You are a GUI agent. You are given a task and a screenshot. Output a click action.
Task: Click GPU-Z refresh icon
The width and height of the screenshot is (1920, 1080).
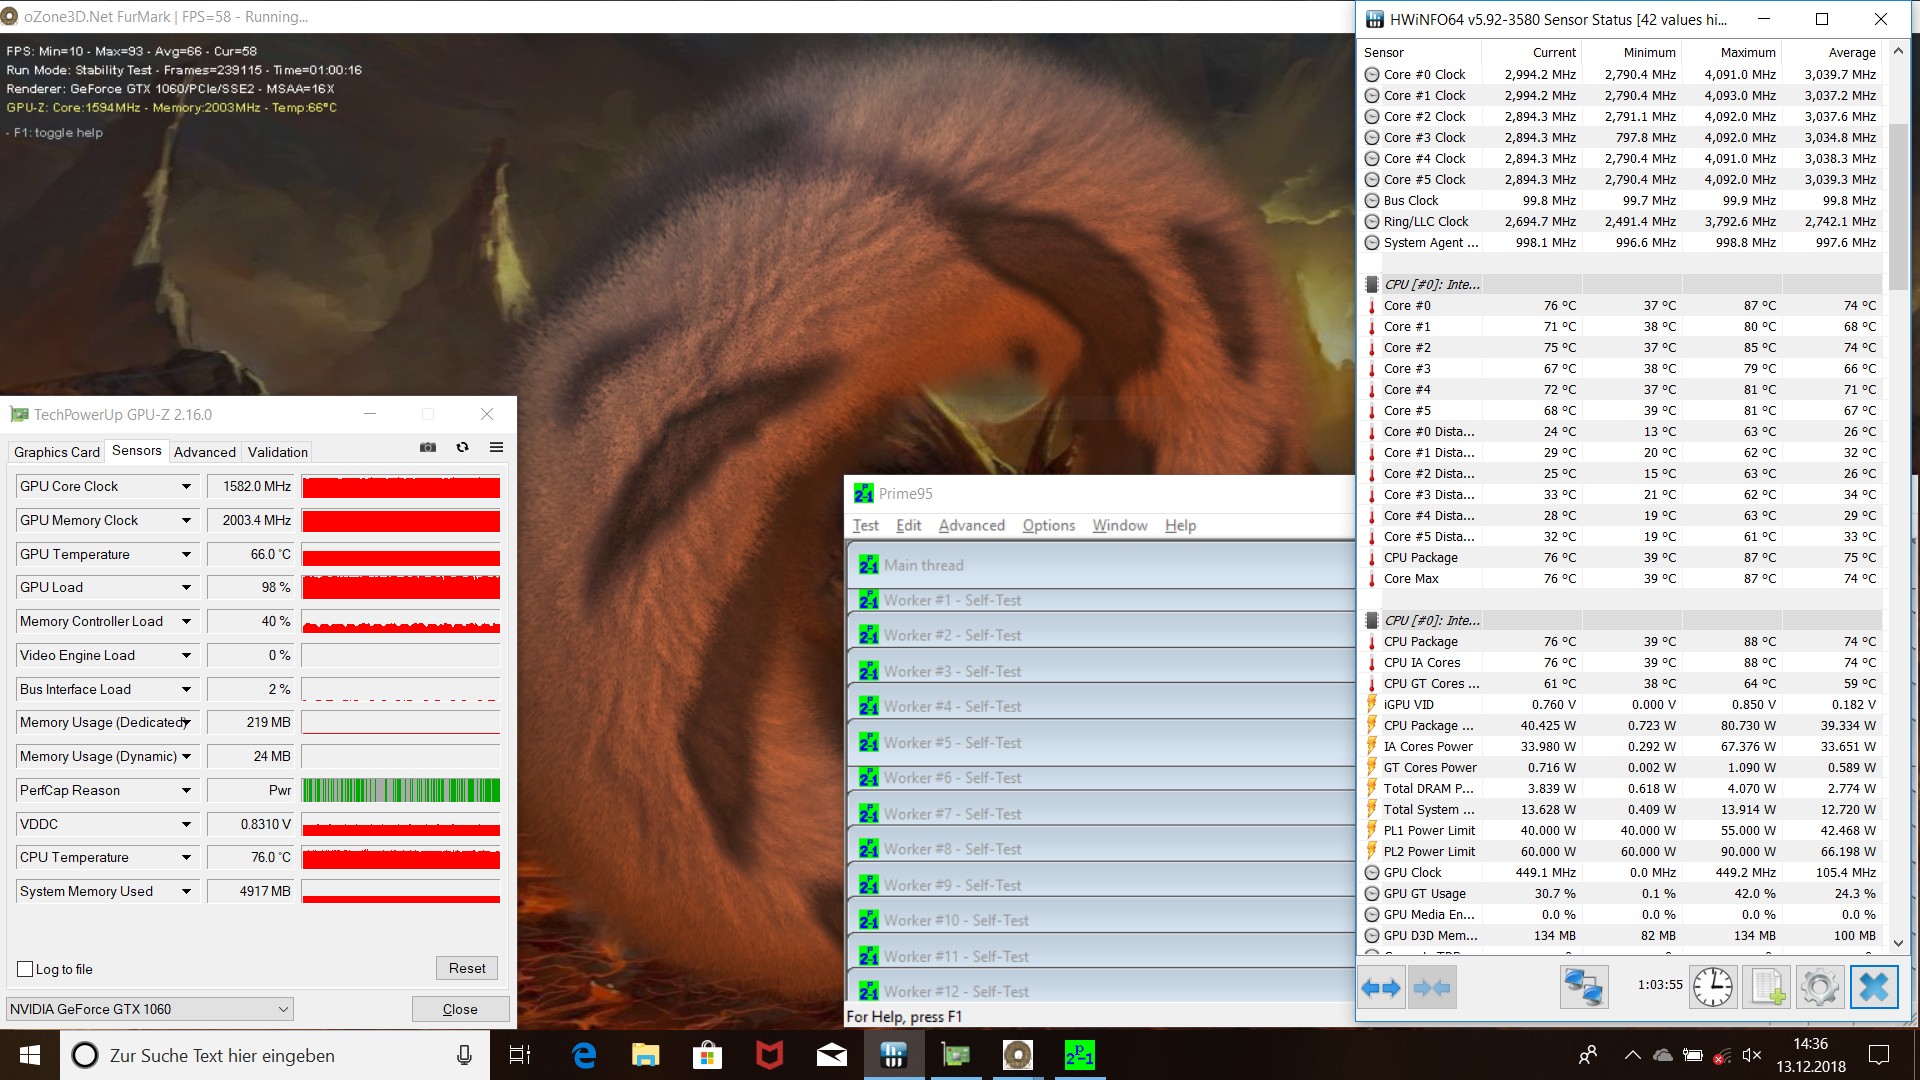462,447
